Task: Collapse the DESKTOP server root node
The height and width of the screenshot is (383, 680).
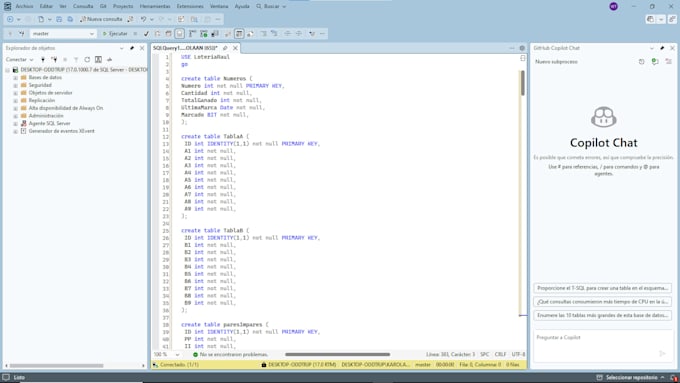Action: click(7, 70)
